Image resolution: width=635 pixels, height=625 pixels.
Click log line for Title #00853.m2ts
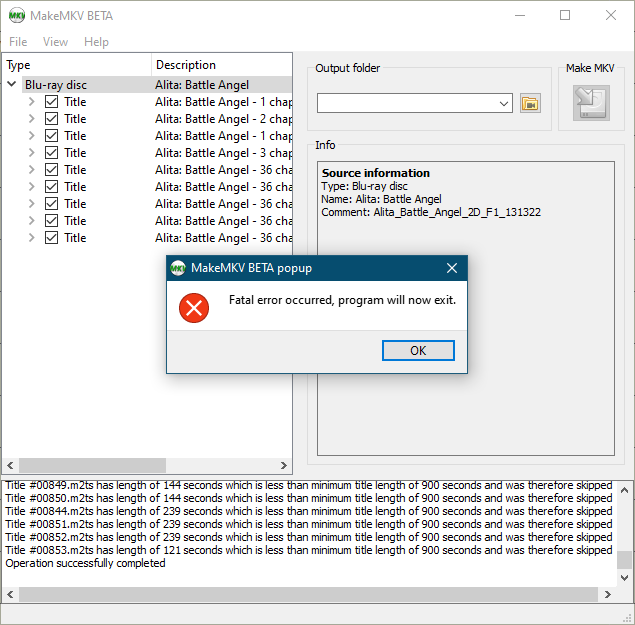tap(309, 550)
